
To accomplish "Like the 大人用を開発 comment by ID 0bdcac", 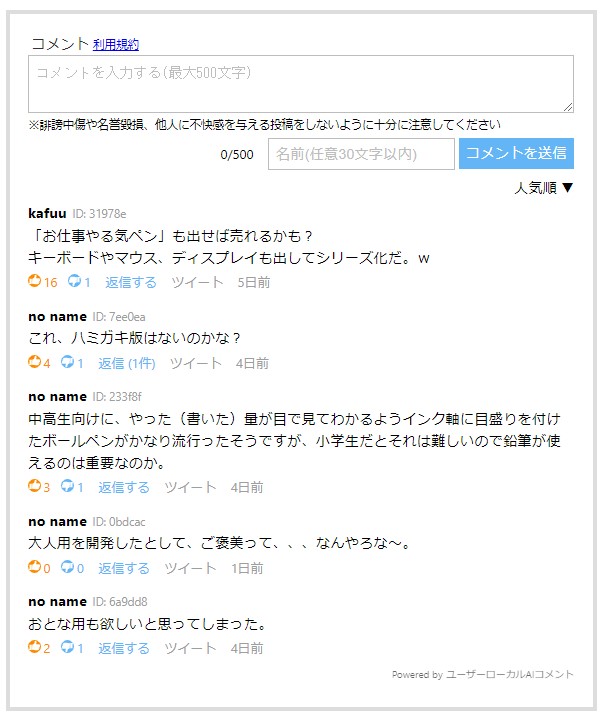I will (35, 568).
